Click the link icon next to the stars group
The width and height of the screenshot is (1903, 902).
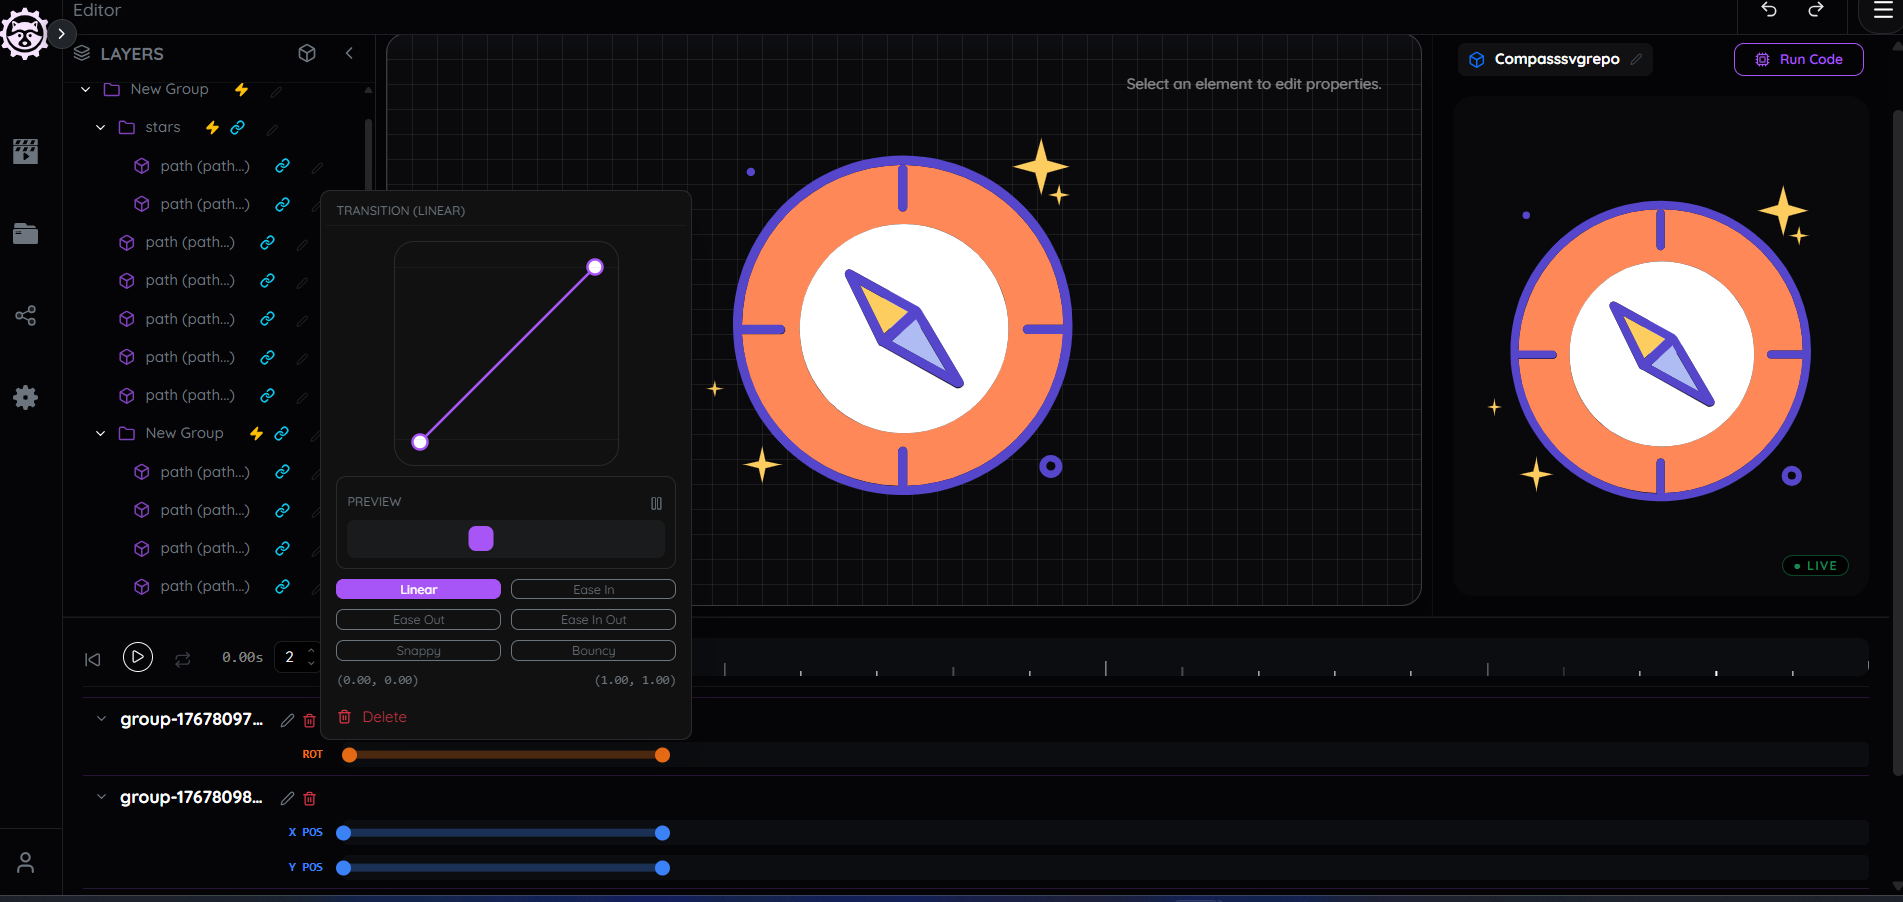237,127
